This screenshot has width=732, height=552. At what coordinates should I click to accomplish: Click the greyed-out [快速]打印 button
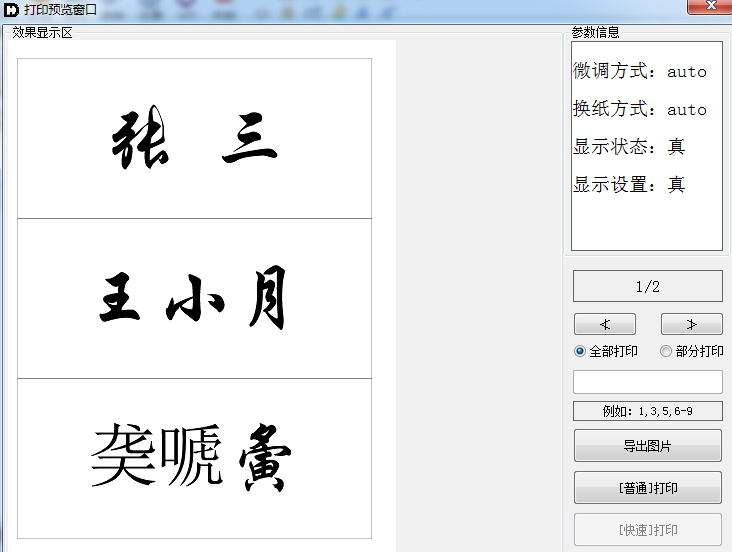647,529
